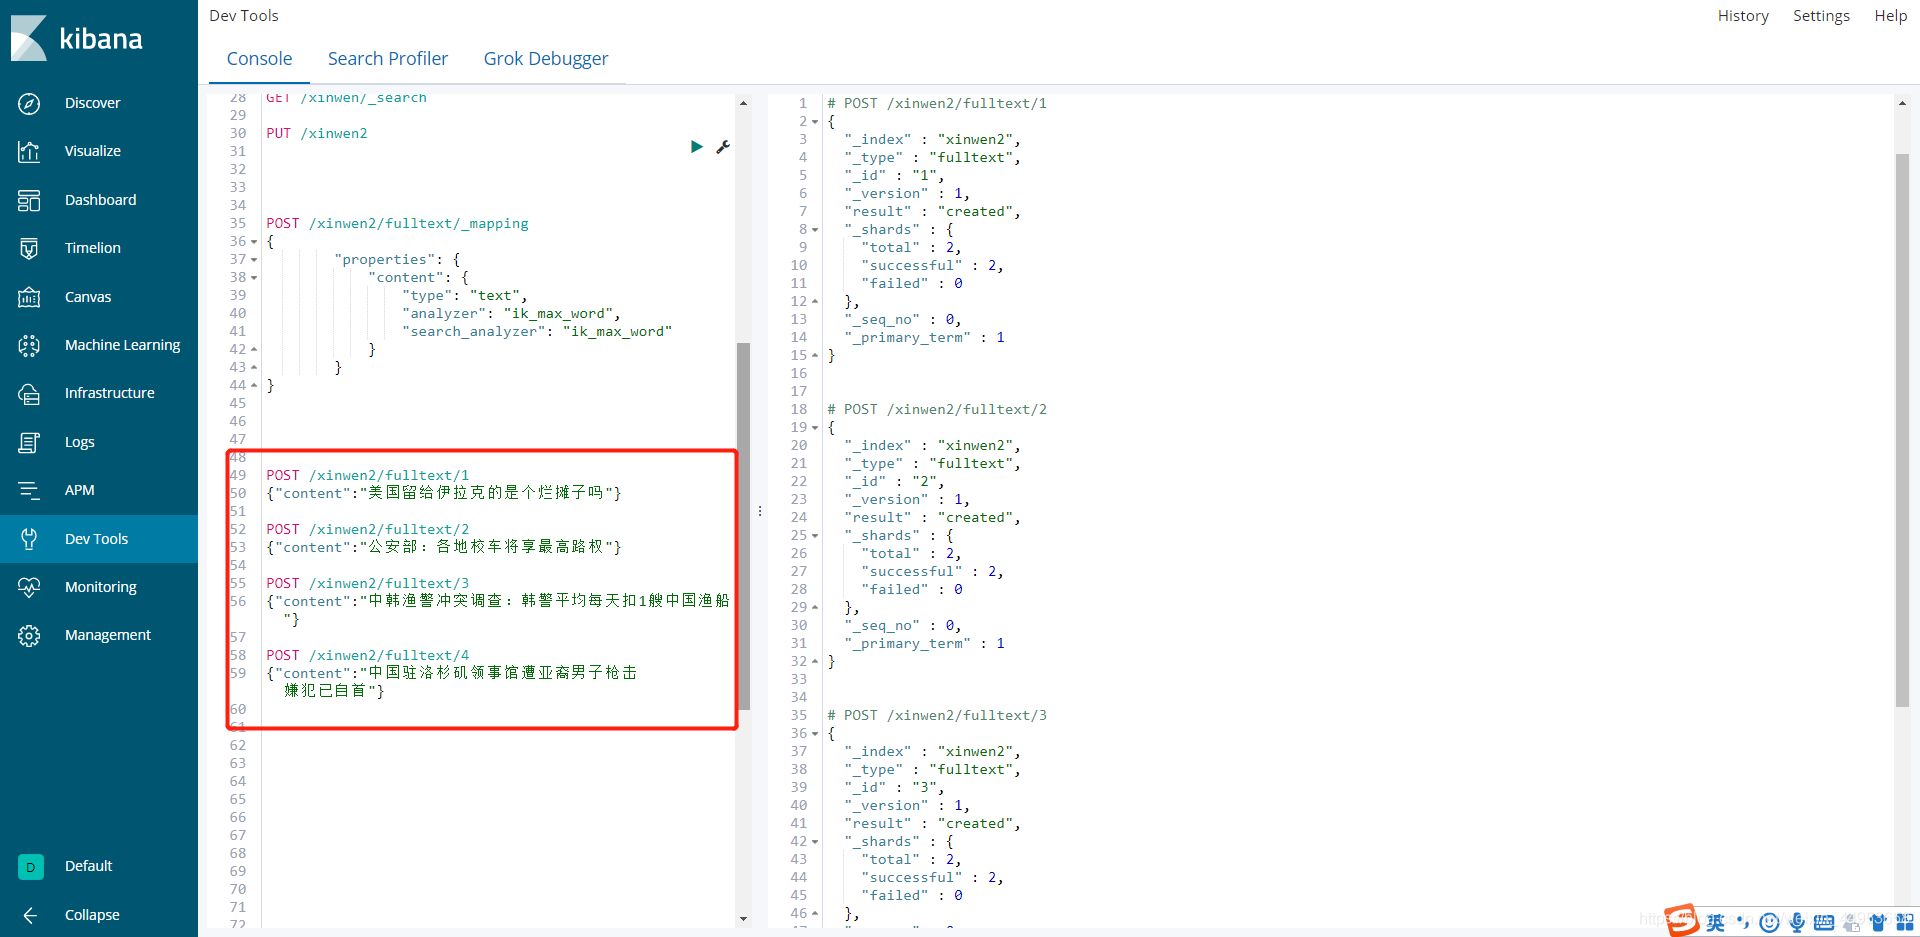Image resolution: width=1920 pixels, height=937 pixels.
Task: Click the "POST /xinwen2/fulltext/4" request line
Action: coord(367,656)
